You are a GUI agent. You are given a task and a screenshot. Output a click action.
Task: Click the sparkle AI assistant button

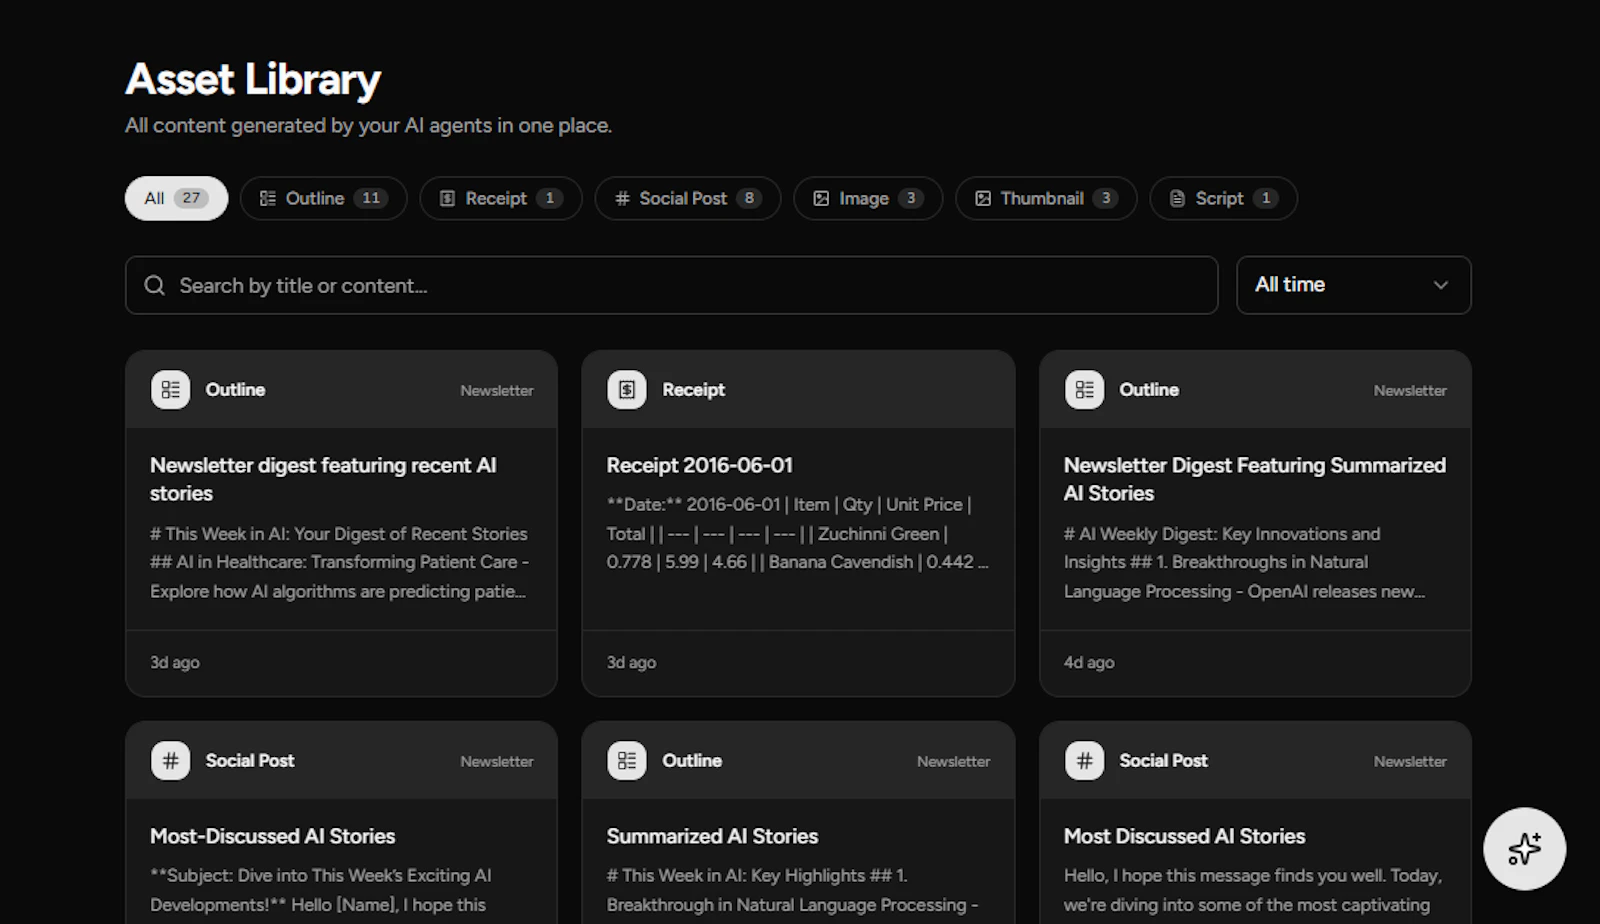click(x=1524, y=848)
